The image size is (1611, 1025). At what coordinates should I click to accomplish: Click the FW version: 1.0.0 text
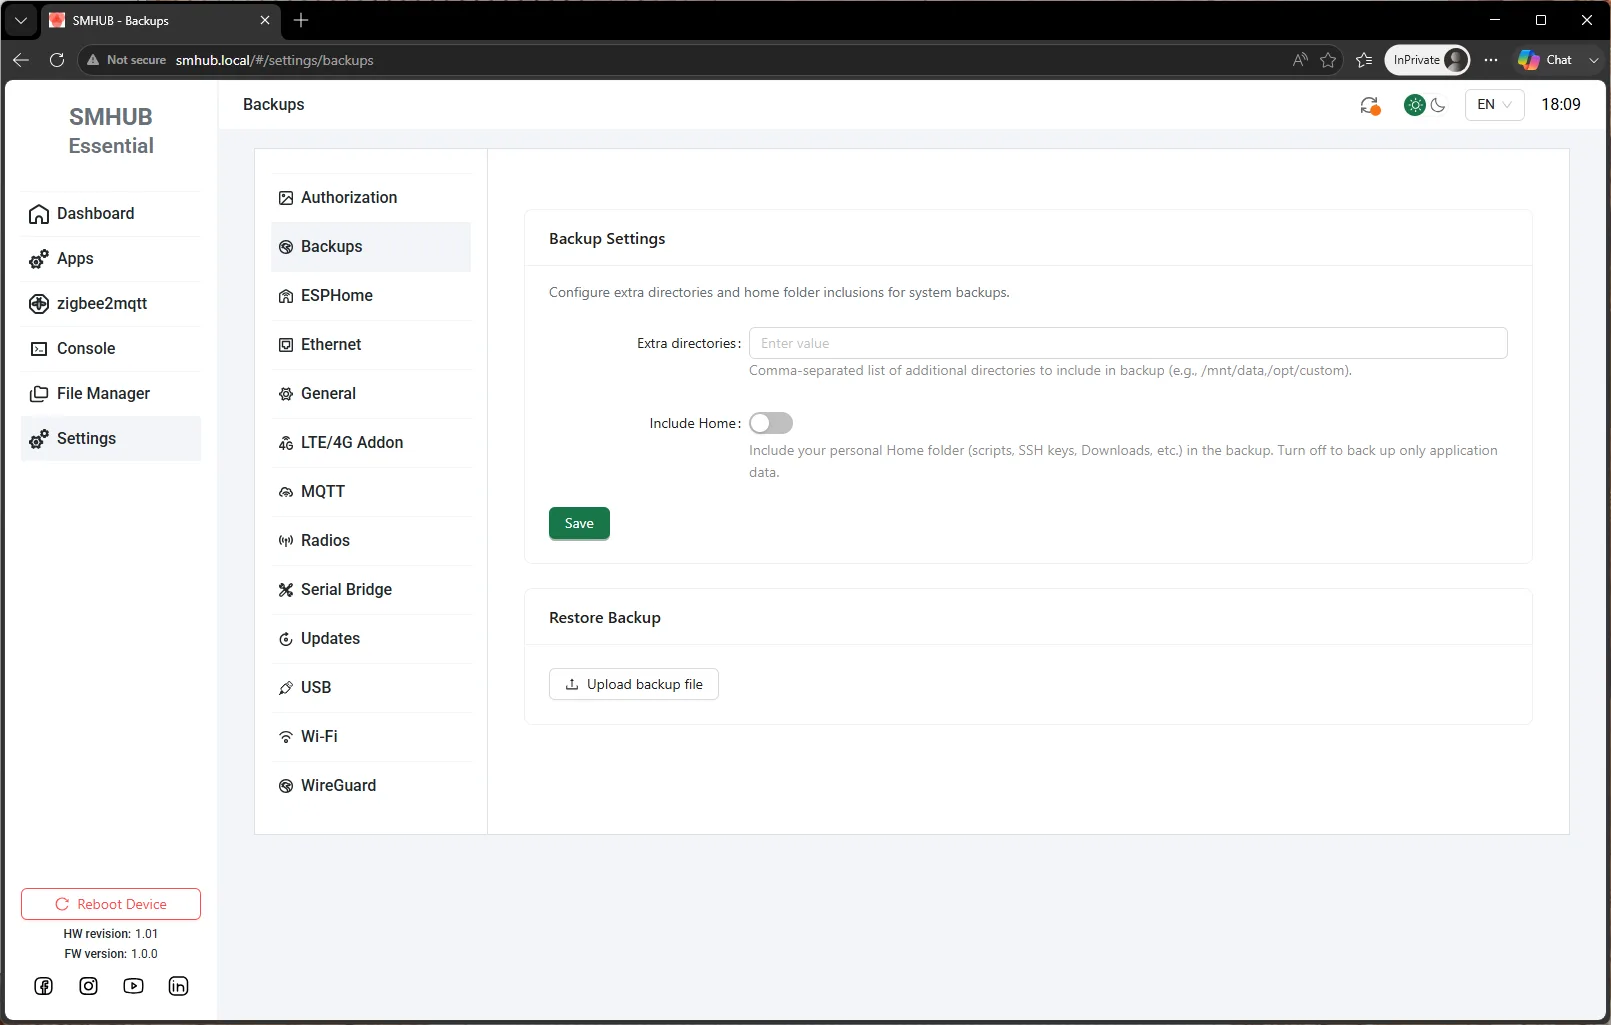111,954
